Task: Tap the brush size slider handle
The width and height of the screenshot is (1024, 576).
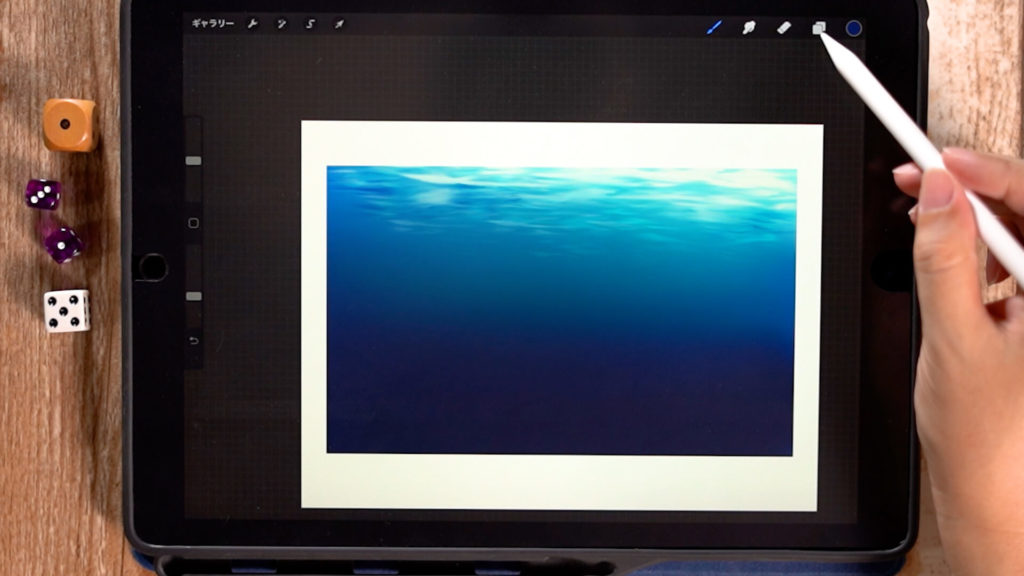Action: [x=194, y=160]
